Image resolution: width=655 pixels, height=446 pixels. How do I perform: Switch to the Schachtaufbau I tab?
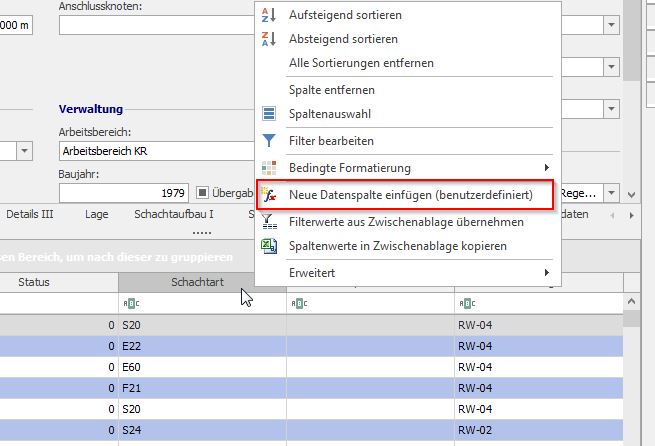click(x=174, y=214)
